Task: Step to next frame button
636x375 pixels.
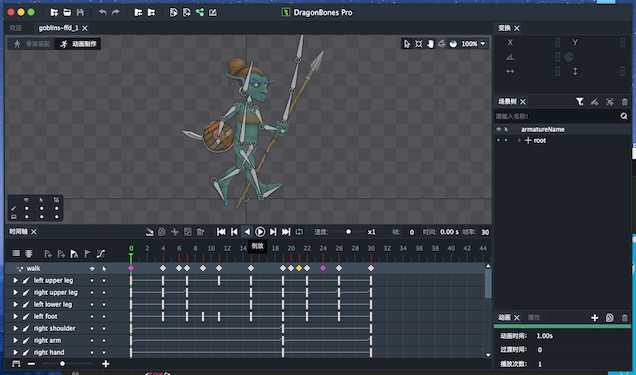Action: pyautogui.click(x=273, y=232)
